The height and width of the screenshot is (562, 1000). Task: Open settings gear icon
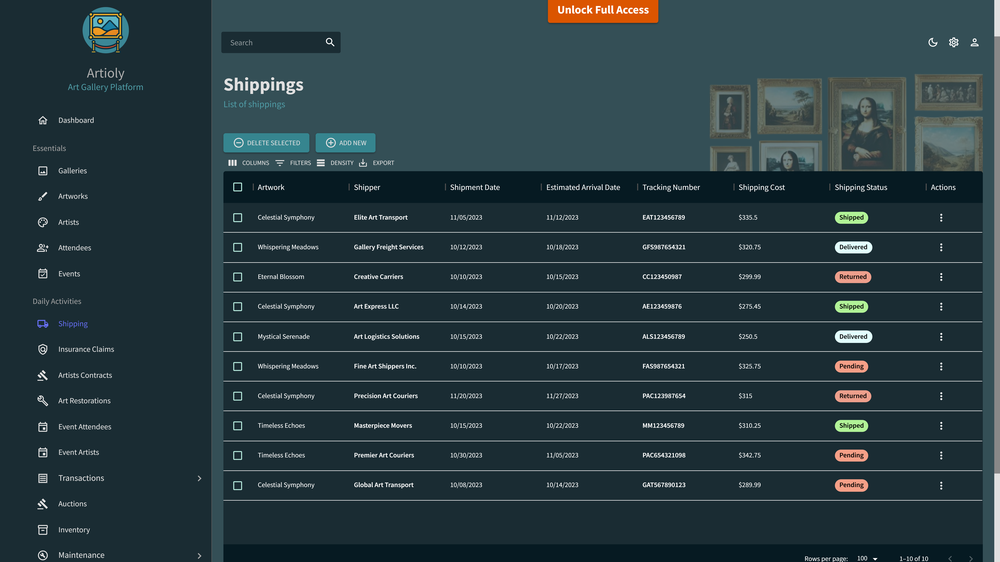(x=953, y=42)
